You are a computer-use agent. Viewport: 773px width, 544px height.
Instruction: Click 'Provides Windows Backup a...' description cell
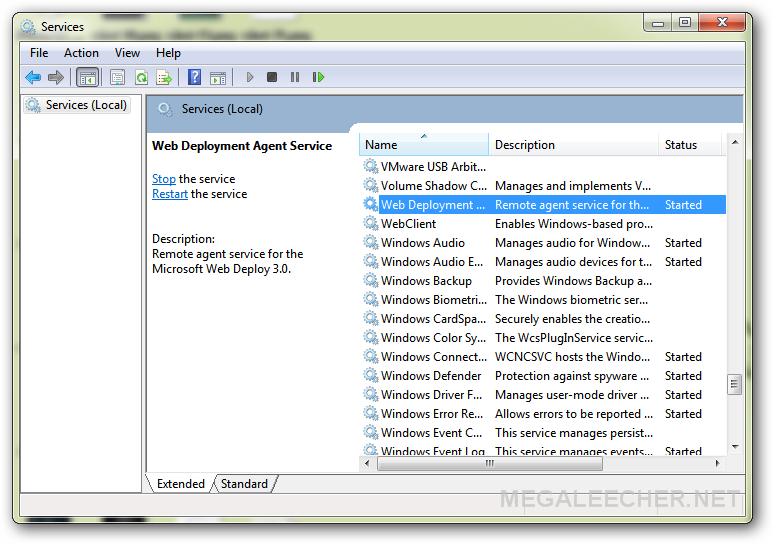pyautogui.click(x=573, y=281)
